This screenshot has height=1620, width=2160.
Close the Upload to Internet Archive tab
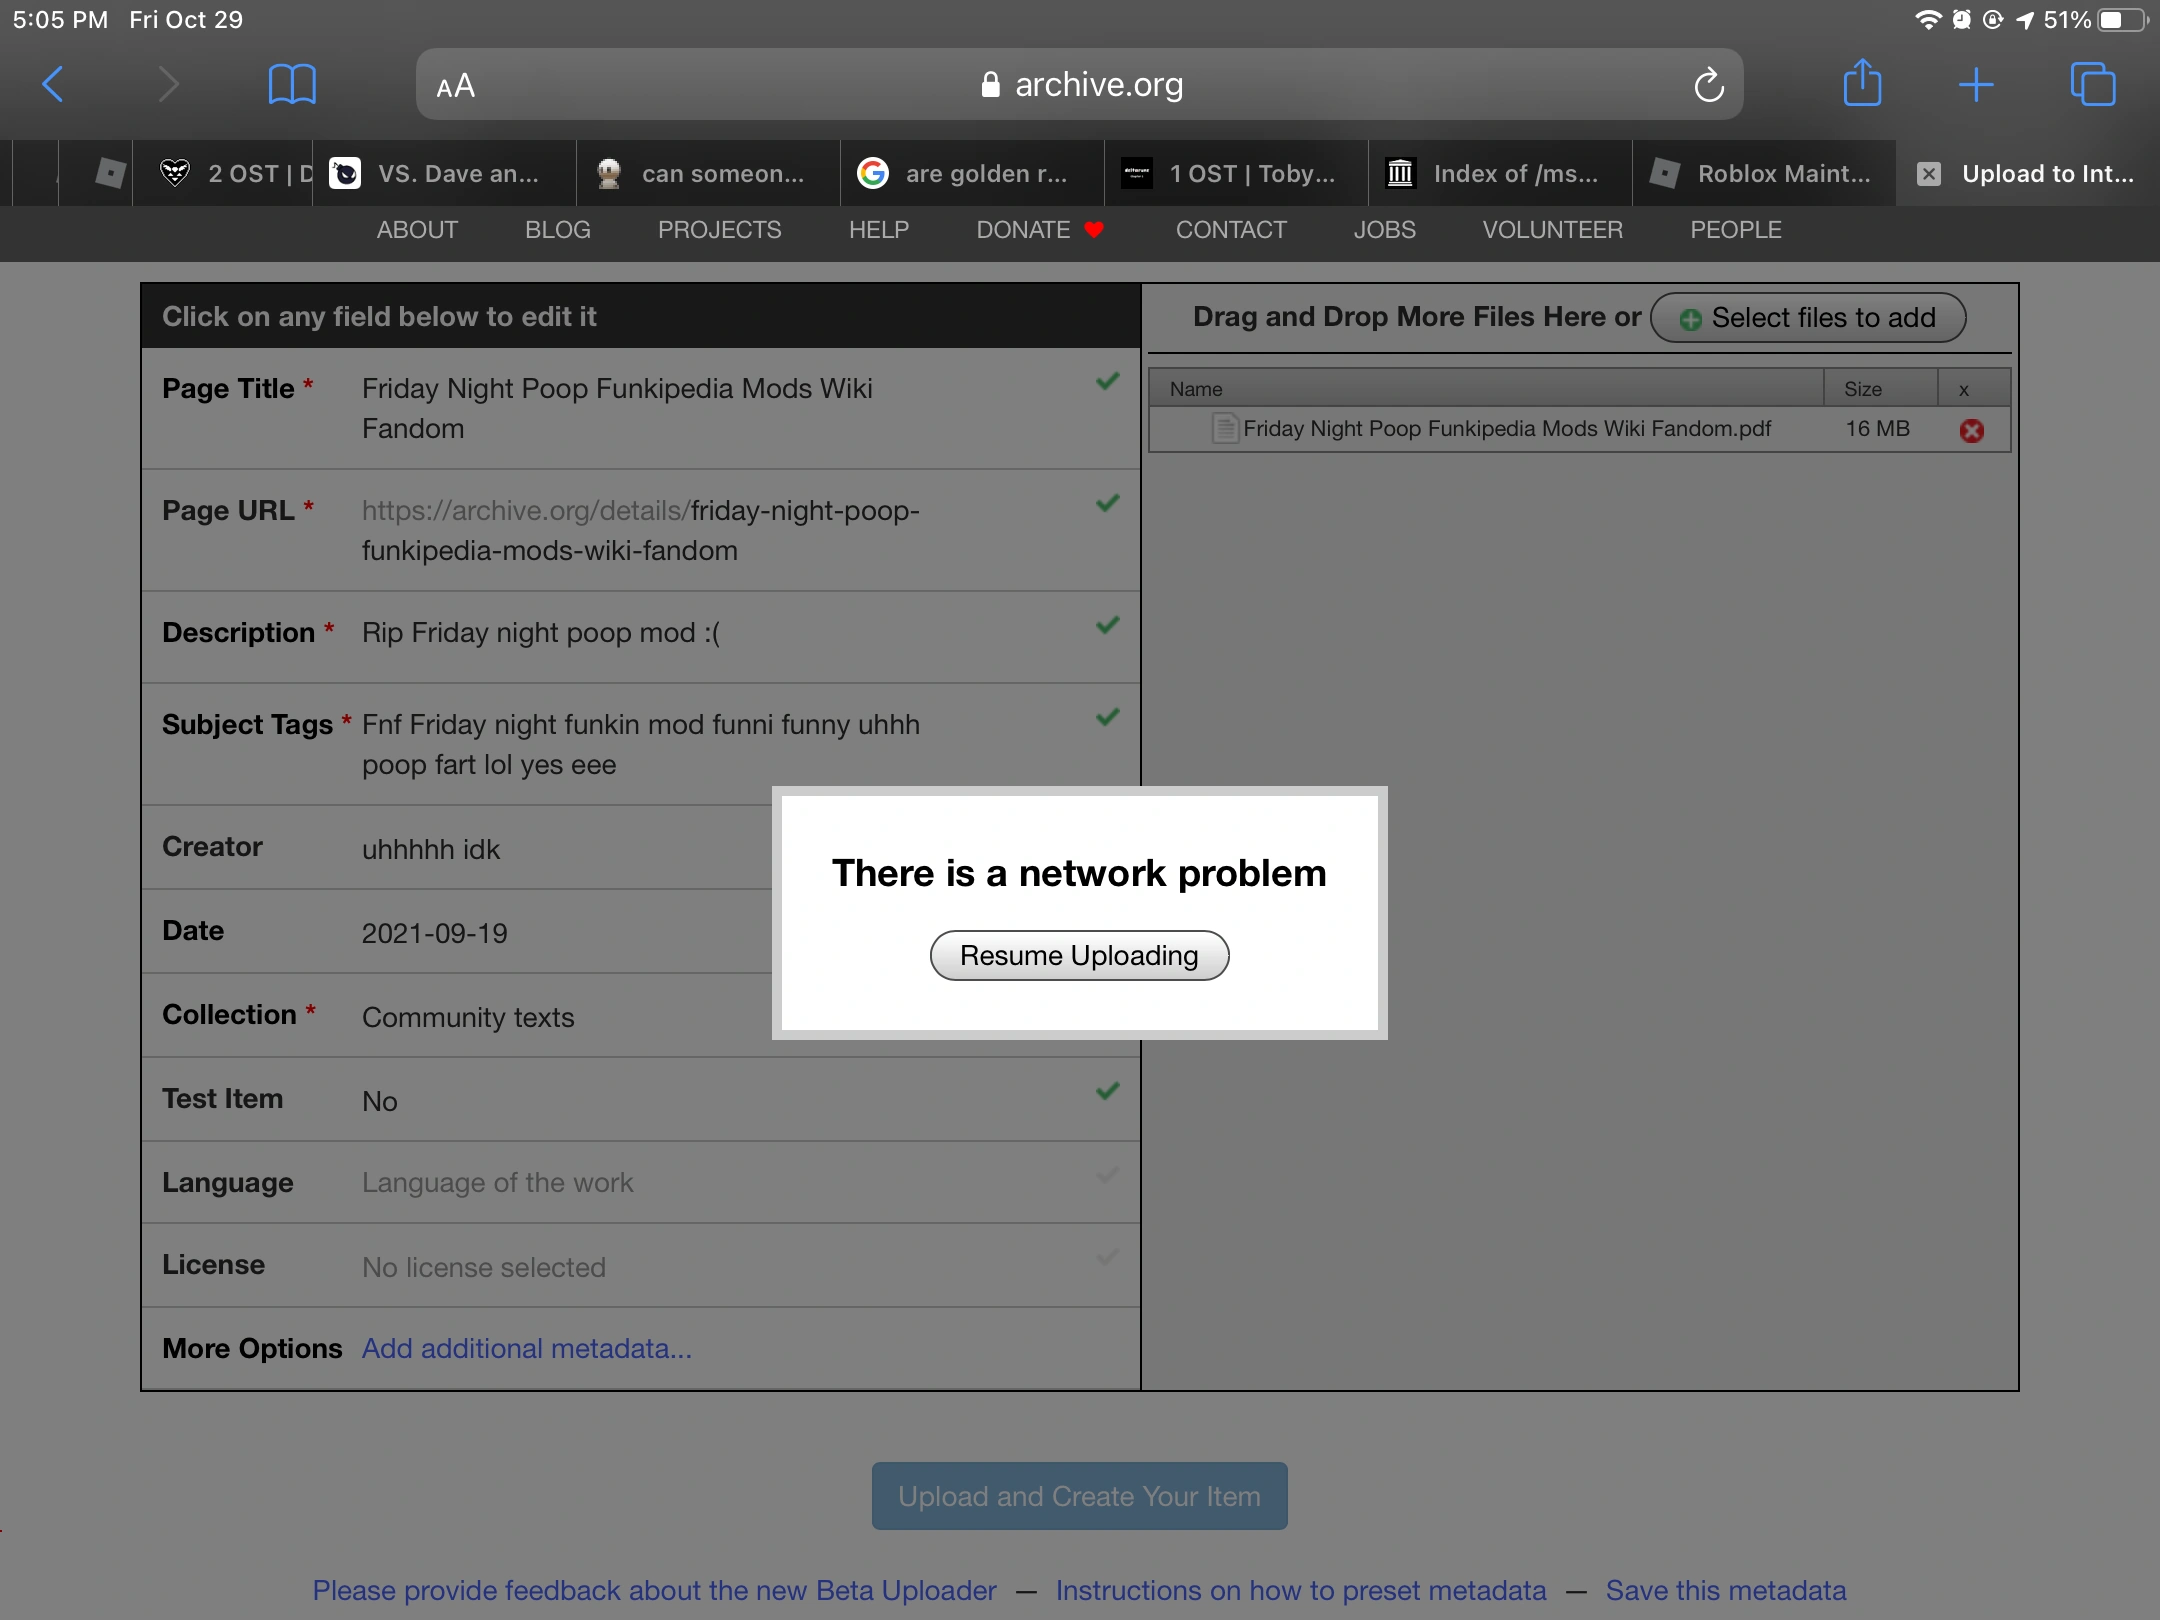pos(1929,174)
